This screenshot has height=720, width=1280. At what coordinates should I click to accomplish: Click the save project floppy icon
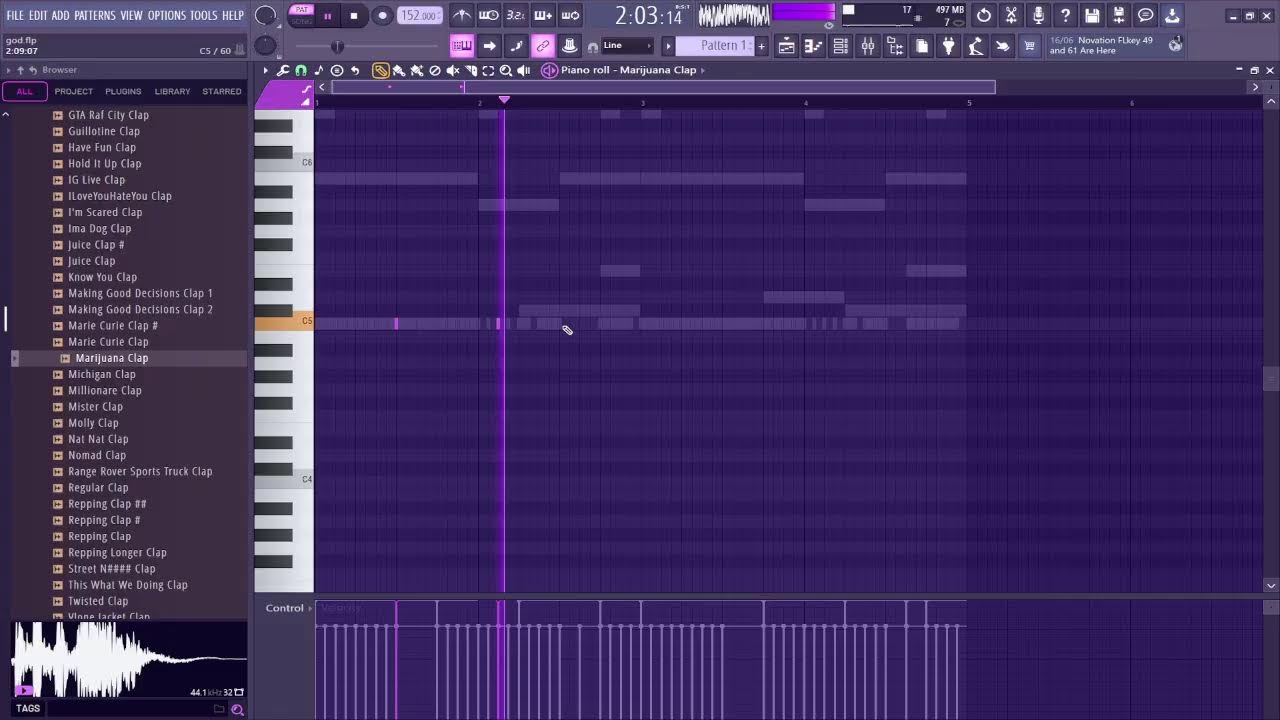coord(1092,15)
